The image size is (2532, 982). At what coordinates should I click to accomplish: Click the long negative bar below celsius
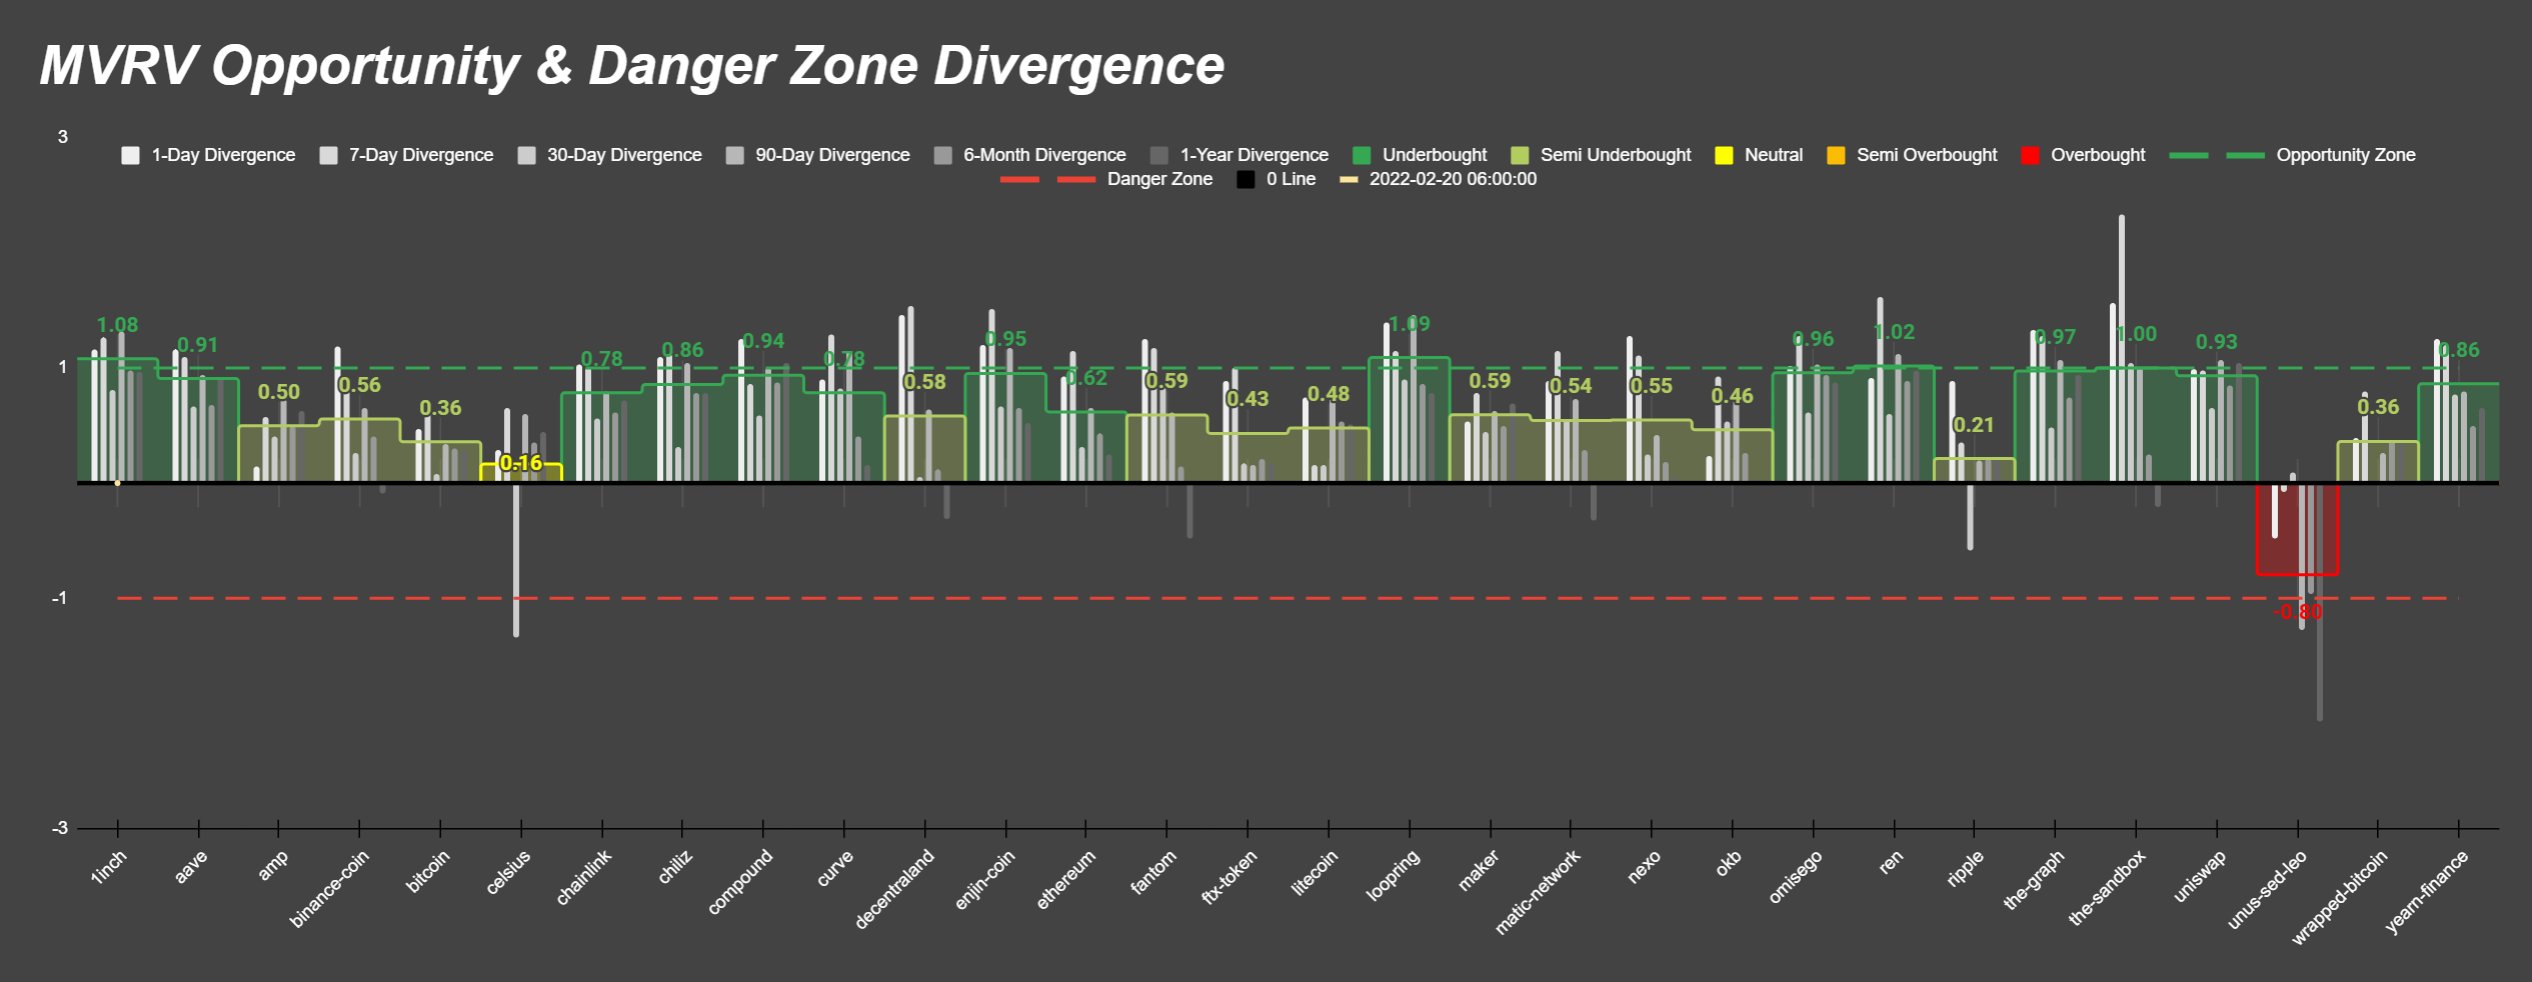pyautogui.click(x=516, y=560)
